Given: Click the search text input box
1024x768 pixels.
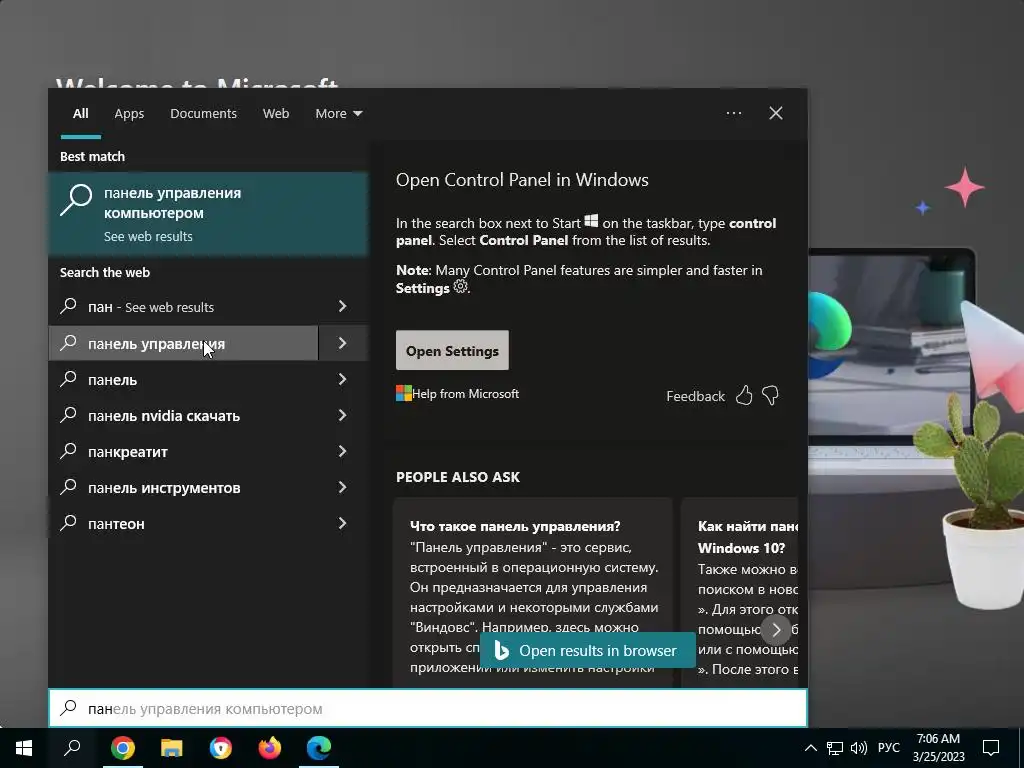Looking at the screenshot, I should (428, 709).
